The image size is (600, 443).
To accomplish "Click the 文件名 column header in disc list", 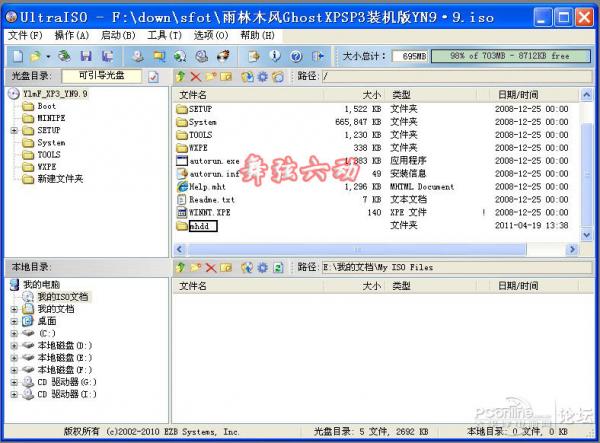I will [x=248, y=94].
